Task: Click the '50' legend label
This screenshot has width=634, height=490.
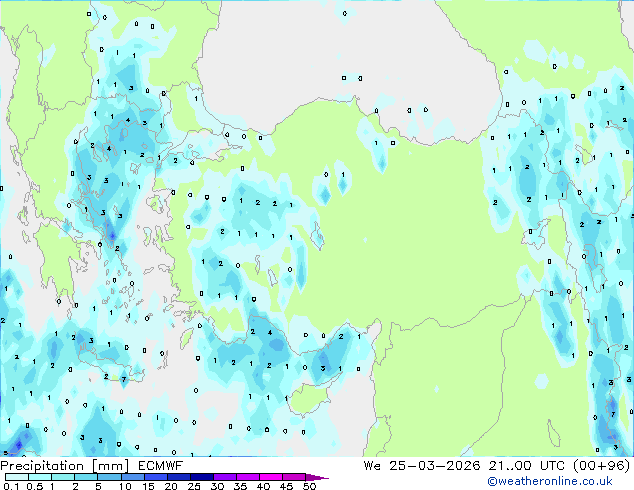Action: (310, 486)
